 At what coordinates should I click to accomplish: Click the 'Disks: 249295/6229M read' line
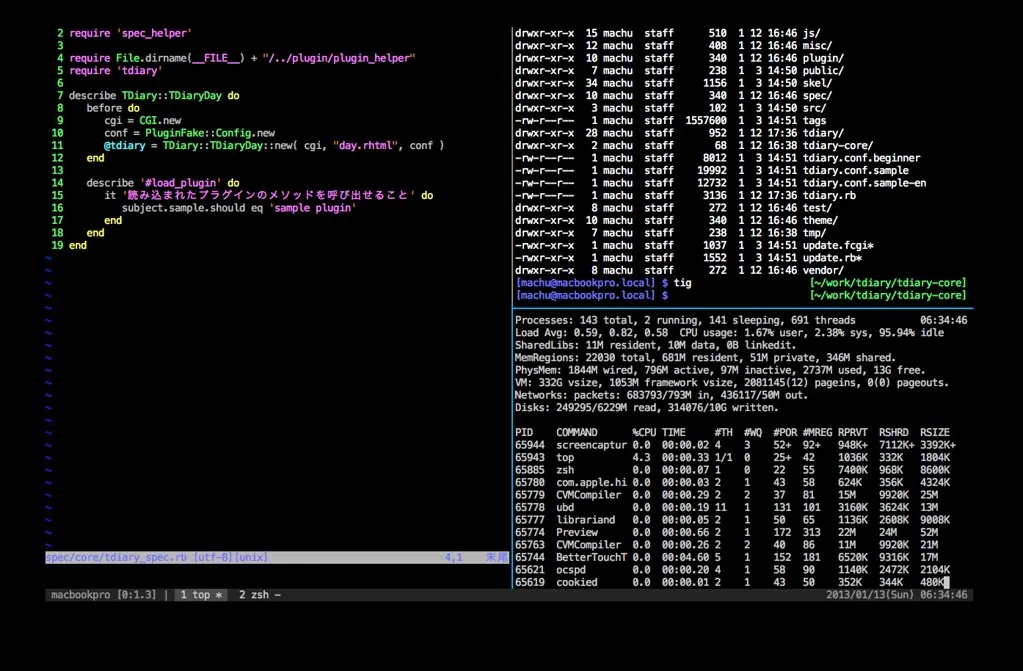coord(647,407)
